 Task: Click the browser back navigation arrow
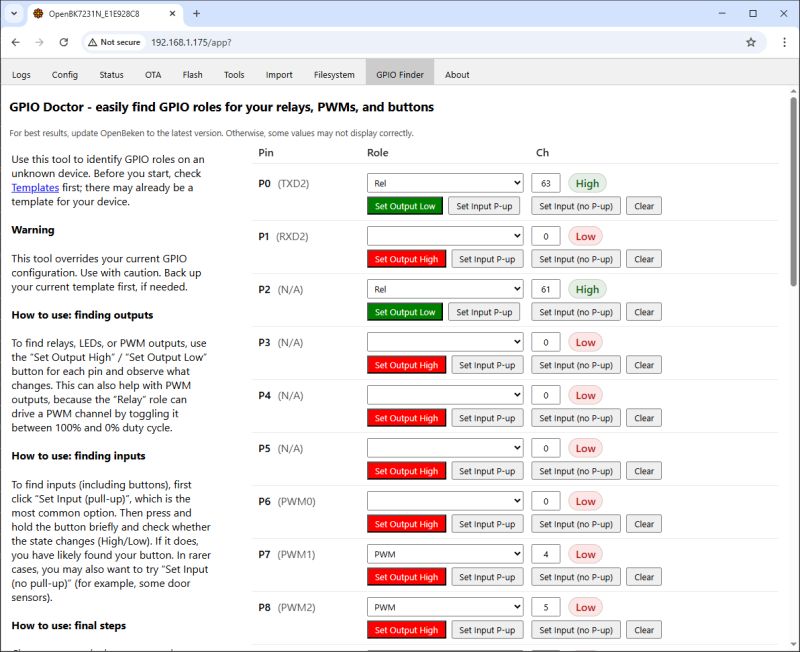[x=15, y=44]
